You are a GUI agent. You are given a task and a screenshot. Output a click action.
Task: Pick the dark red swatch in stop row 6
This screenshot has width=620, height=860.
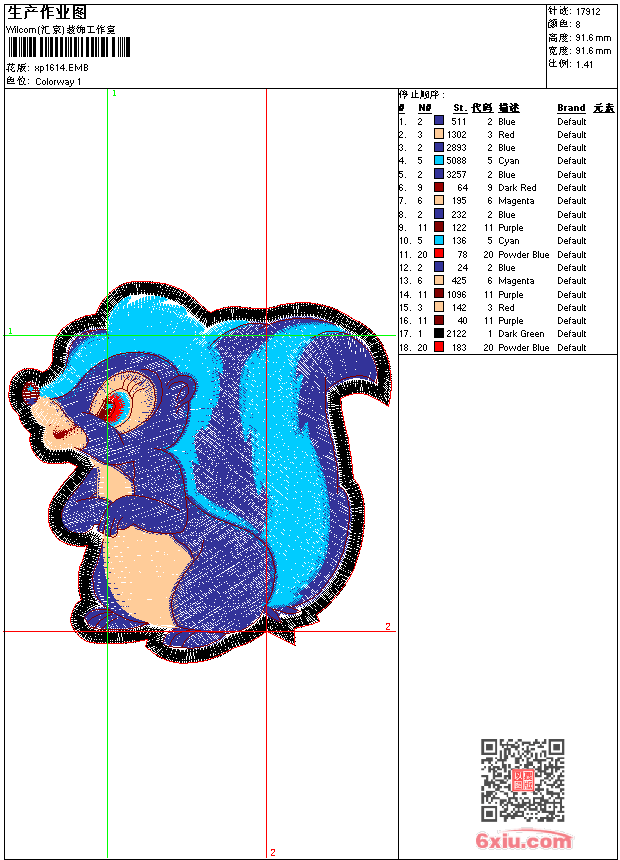439,187
